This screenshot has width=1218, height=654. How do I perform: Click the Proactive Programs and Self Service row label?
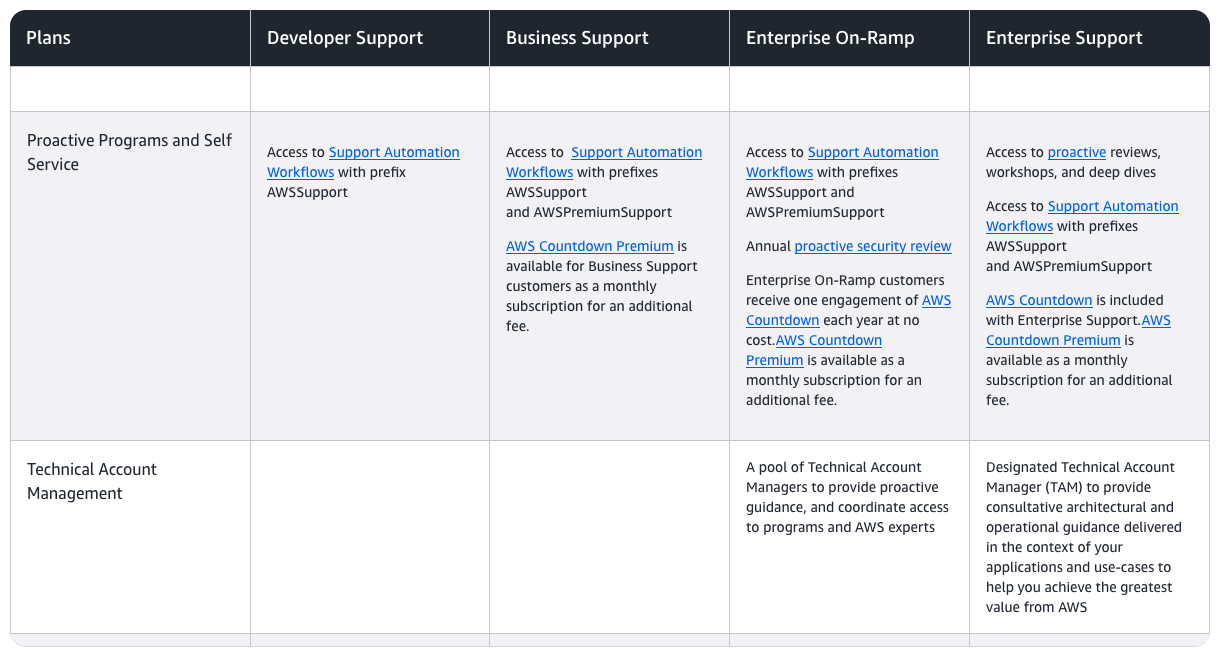(x=129, y=153)
